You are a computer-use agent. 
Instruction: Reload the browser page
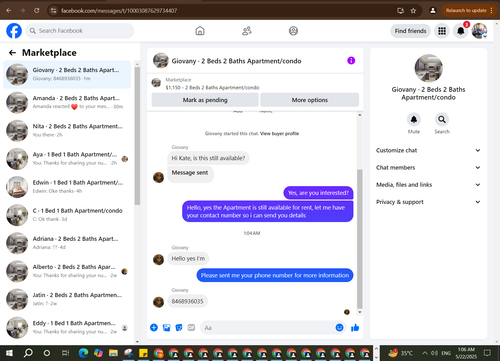click(x=37, y=11)
